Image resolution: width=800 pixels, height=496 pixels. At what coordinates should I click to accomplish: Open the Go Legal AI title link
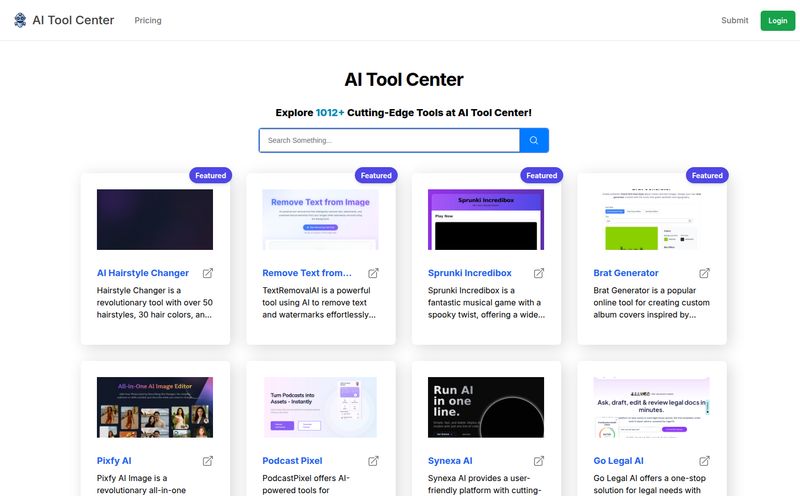click(x=618, y=461)
